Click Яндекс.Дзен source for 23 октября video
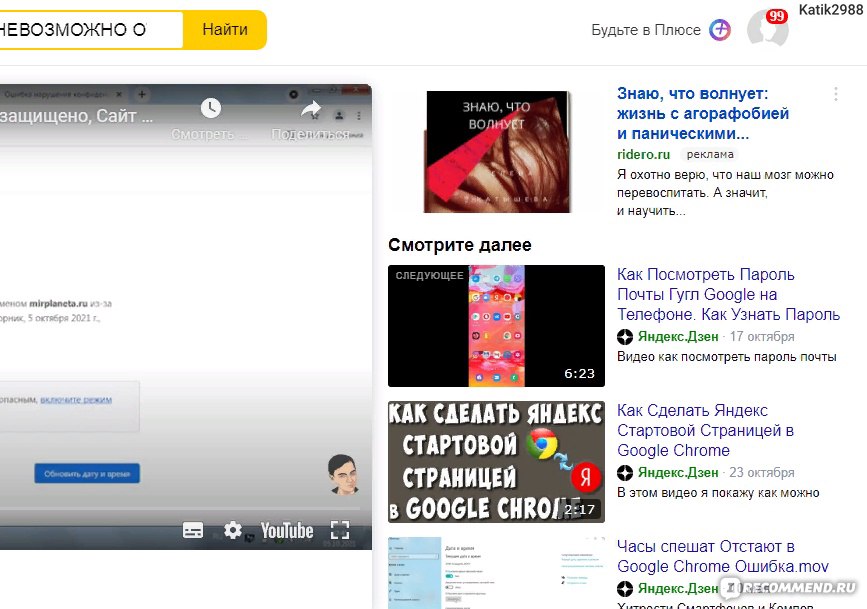This screenshot has height=609, width=867. pyautogui.click(x=678, y=472)
